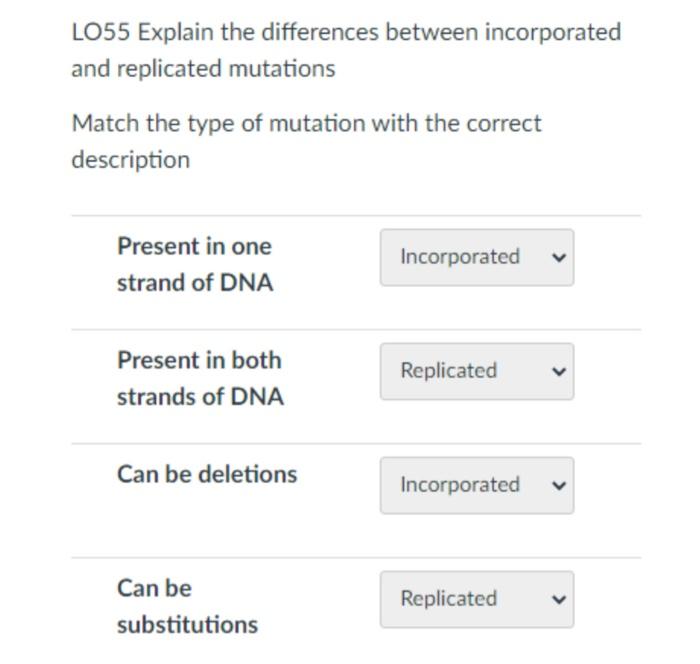This screenshot has height=664, width=700.
Task: Open the 'Present in one strand of DNA' dropdown
Action: [476, 257]
